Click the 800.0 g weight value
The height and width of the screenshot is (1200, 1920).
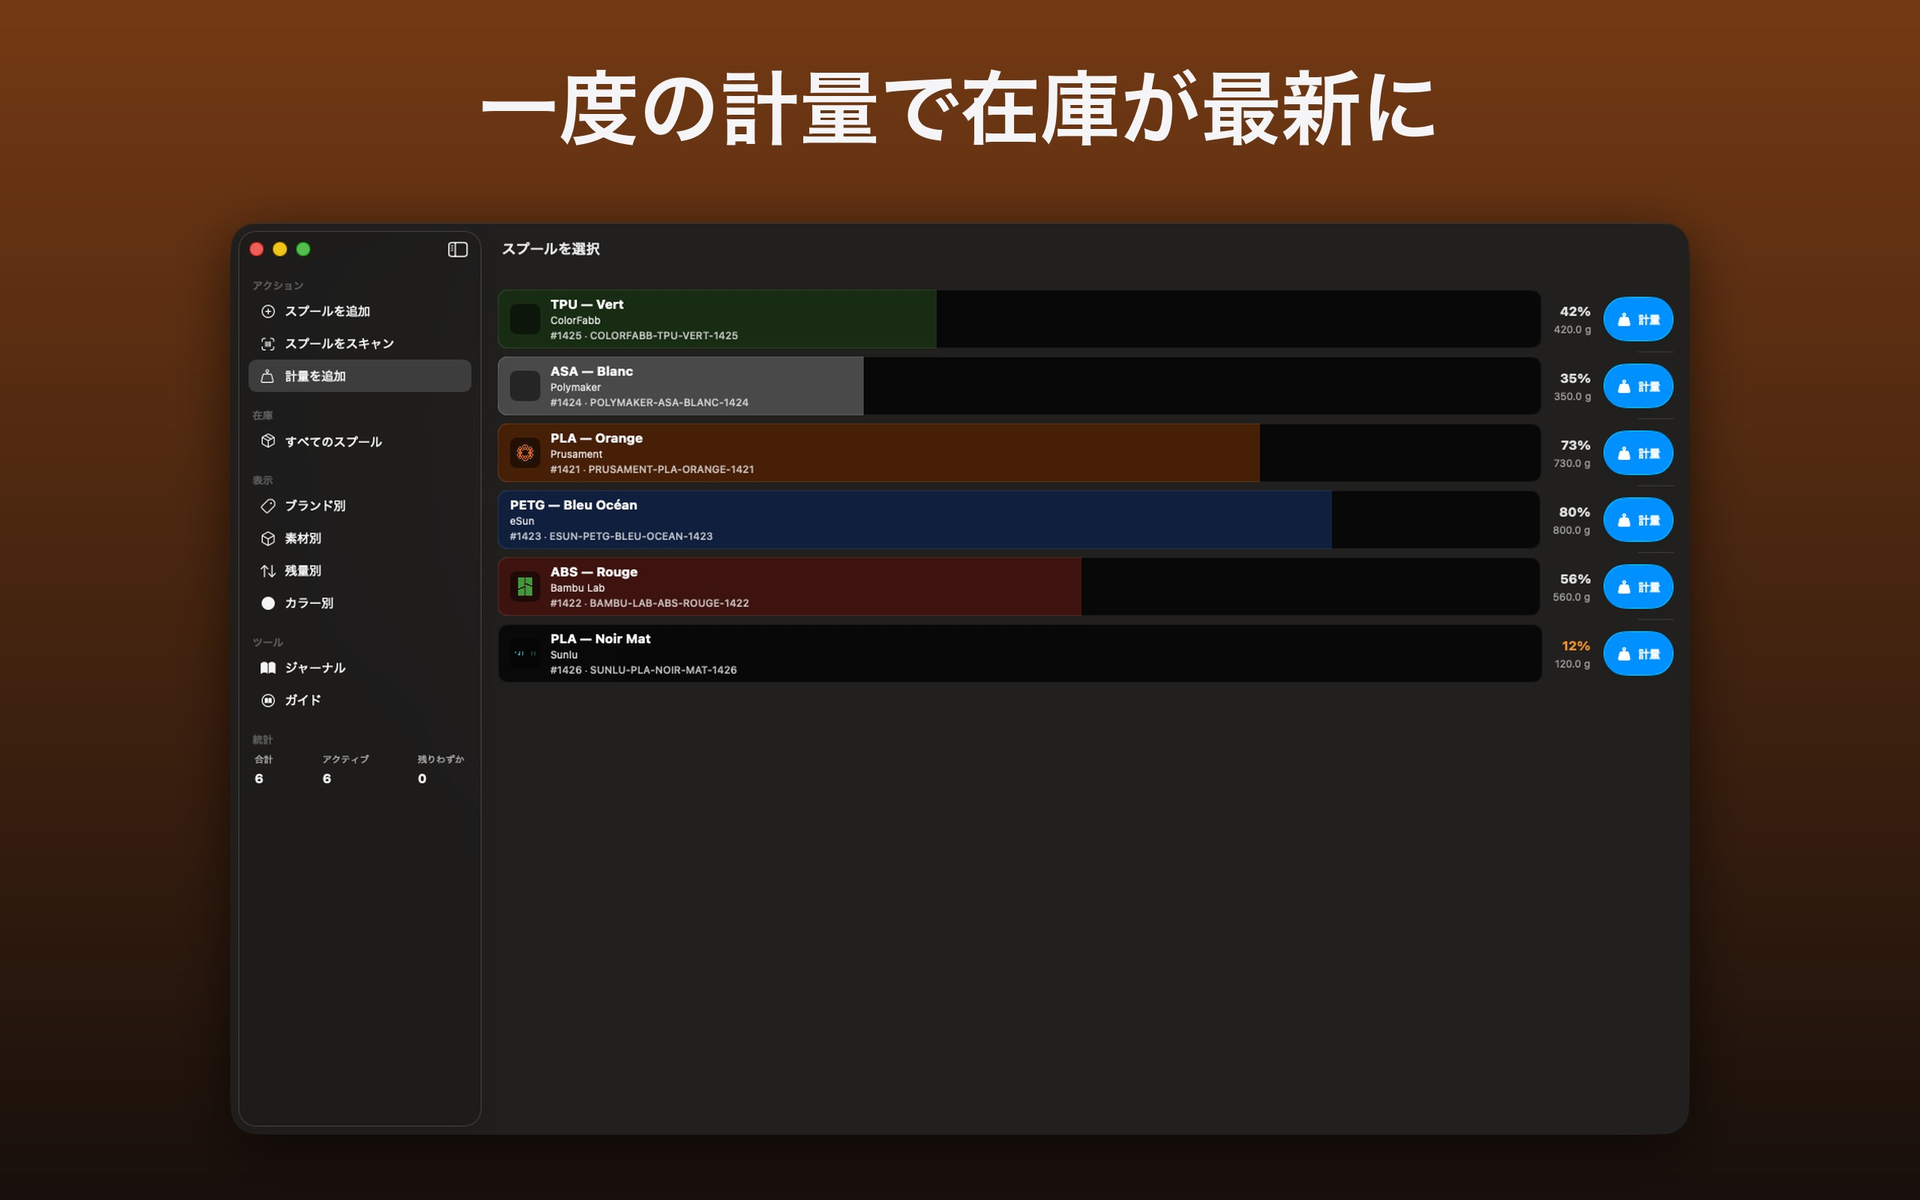pyautogui.click(x=1572, y=531)
